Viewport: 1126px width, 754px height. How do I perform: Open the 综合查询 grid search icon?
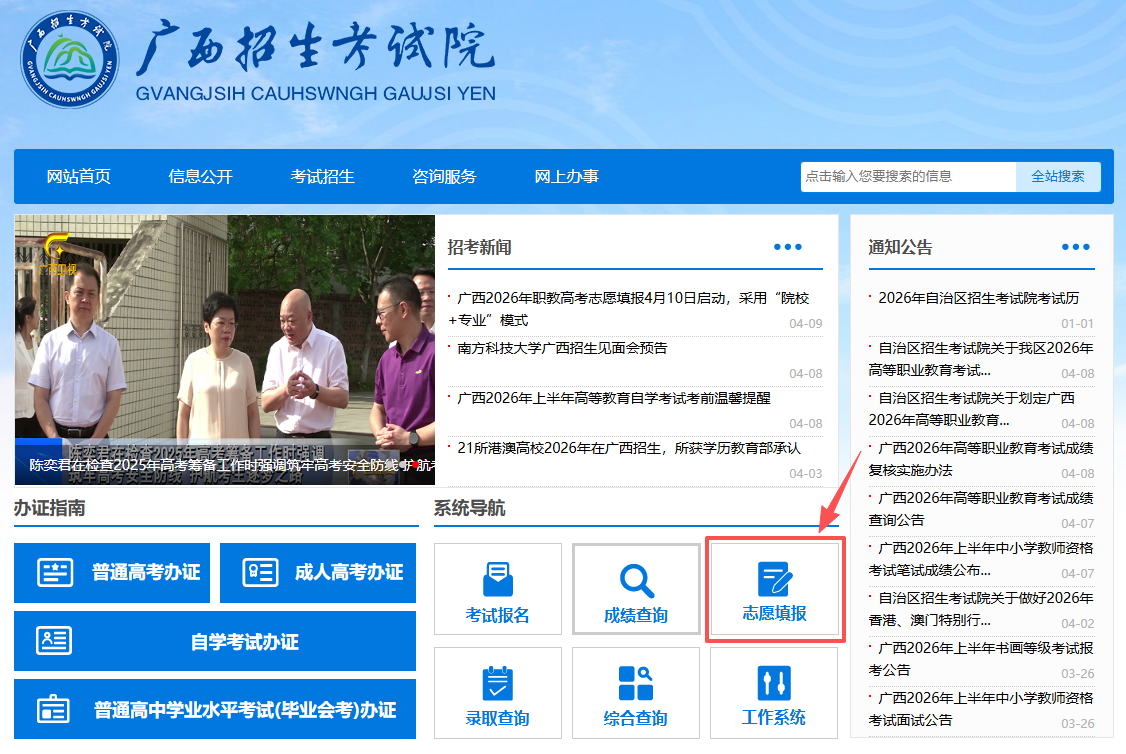coord(636,684)
